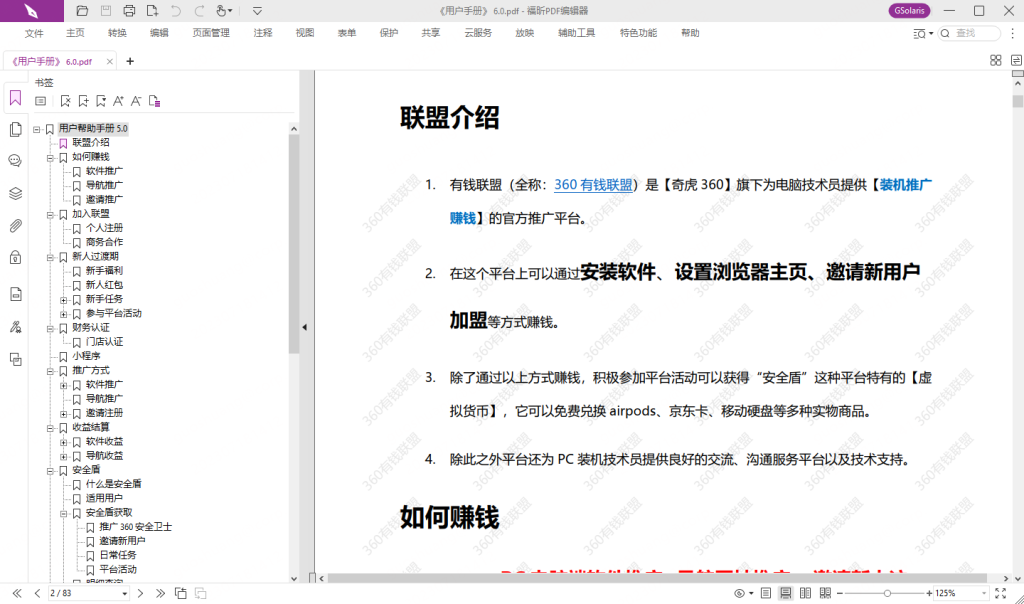
Task: Click the add new bookmark icon
Action: (x=84, y=101)
